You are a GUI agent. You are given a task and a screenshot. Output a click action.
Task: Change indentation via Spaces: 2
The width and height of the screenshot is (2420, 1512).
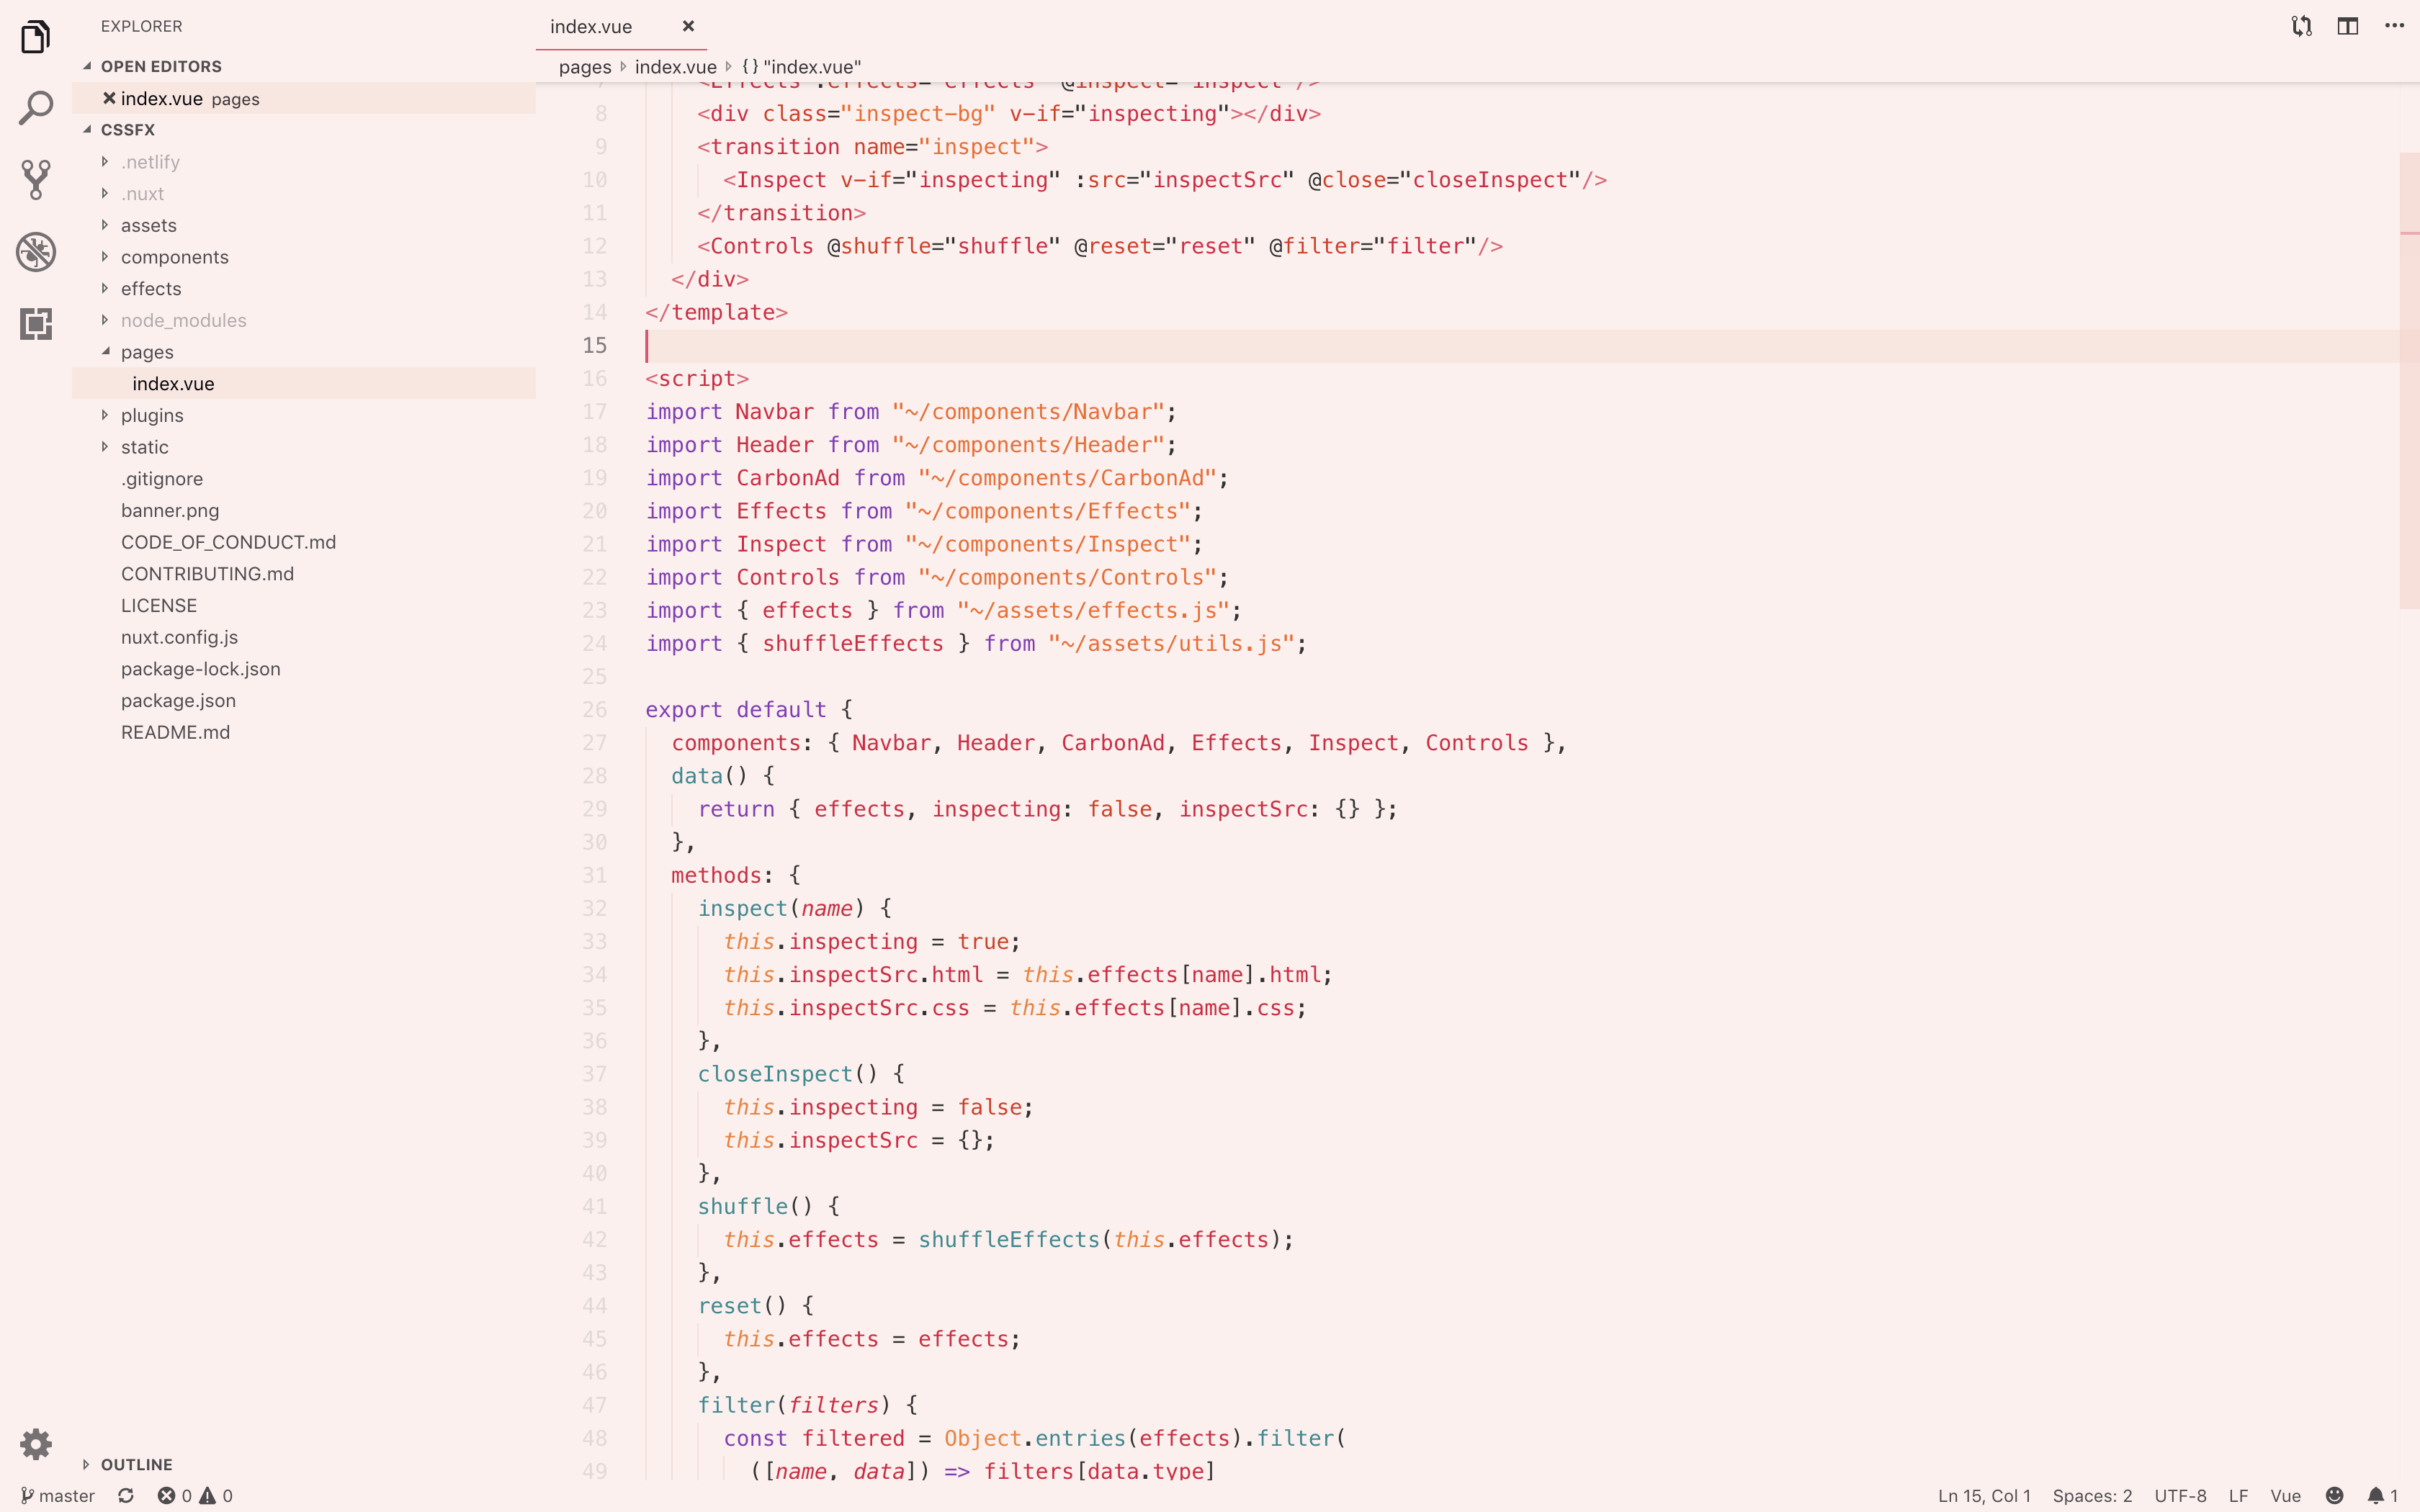(x=2092, y=1495)
